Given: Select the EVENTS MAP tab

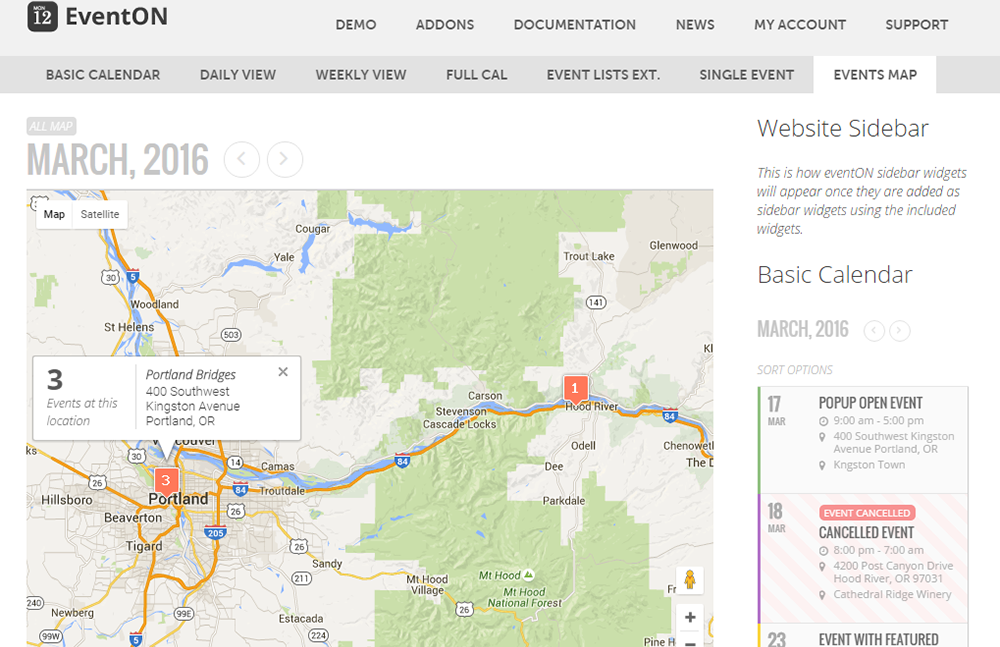Looking at the screenshot, I should click(x=875, y=75).
